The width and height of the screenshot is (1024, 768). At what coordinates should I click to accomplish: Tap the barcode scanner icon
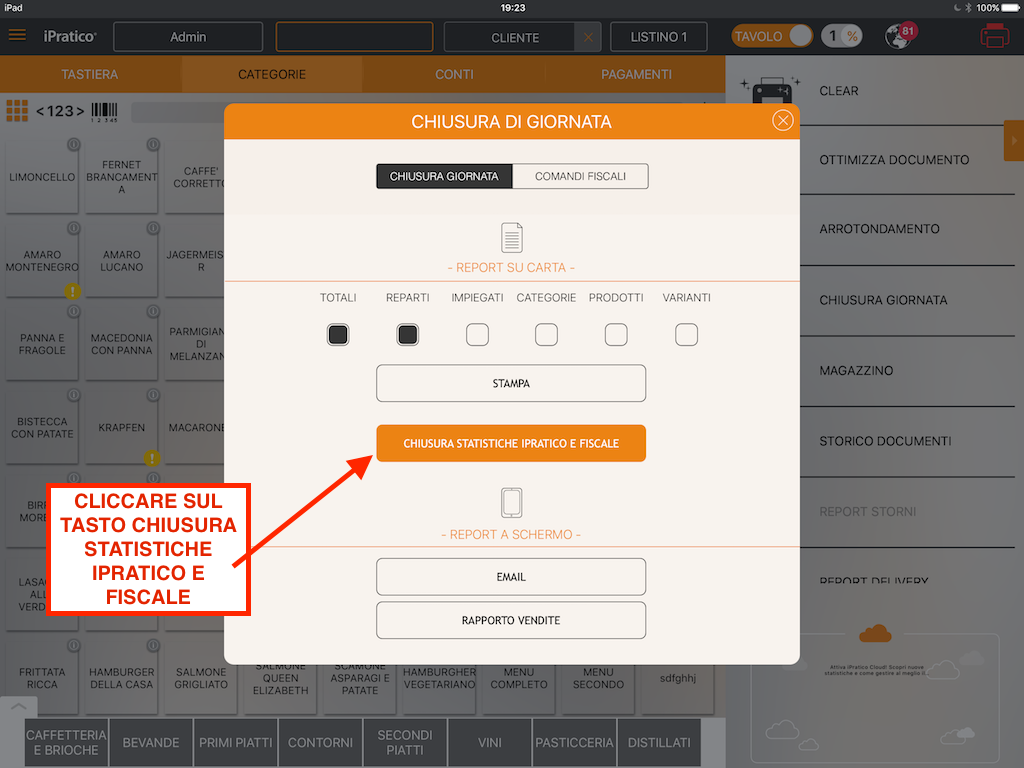(104, 112)
